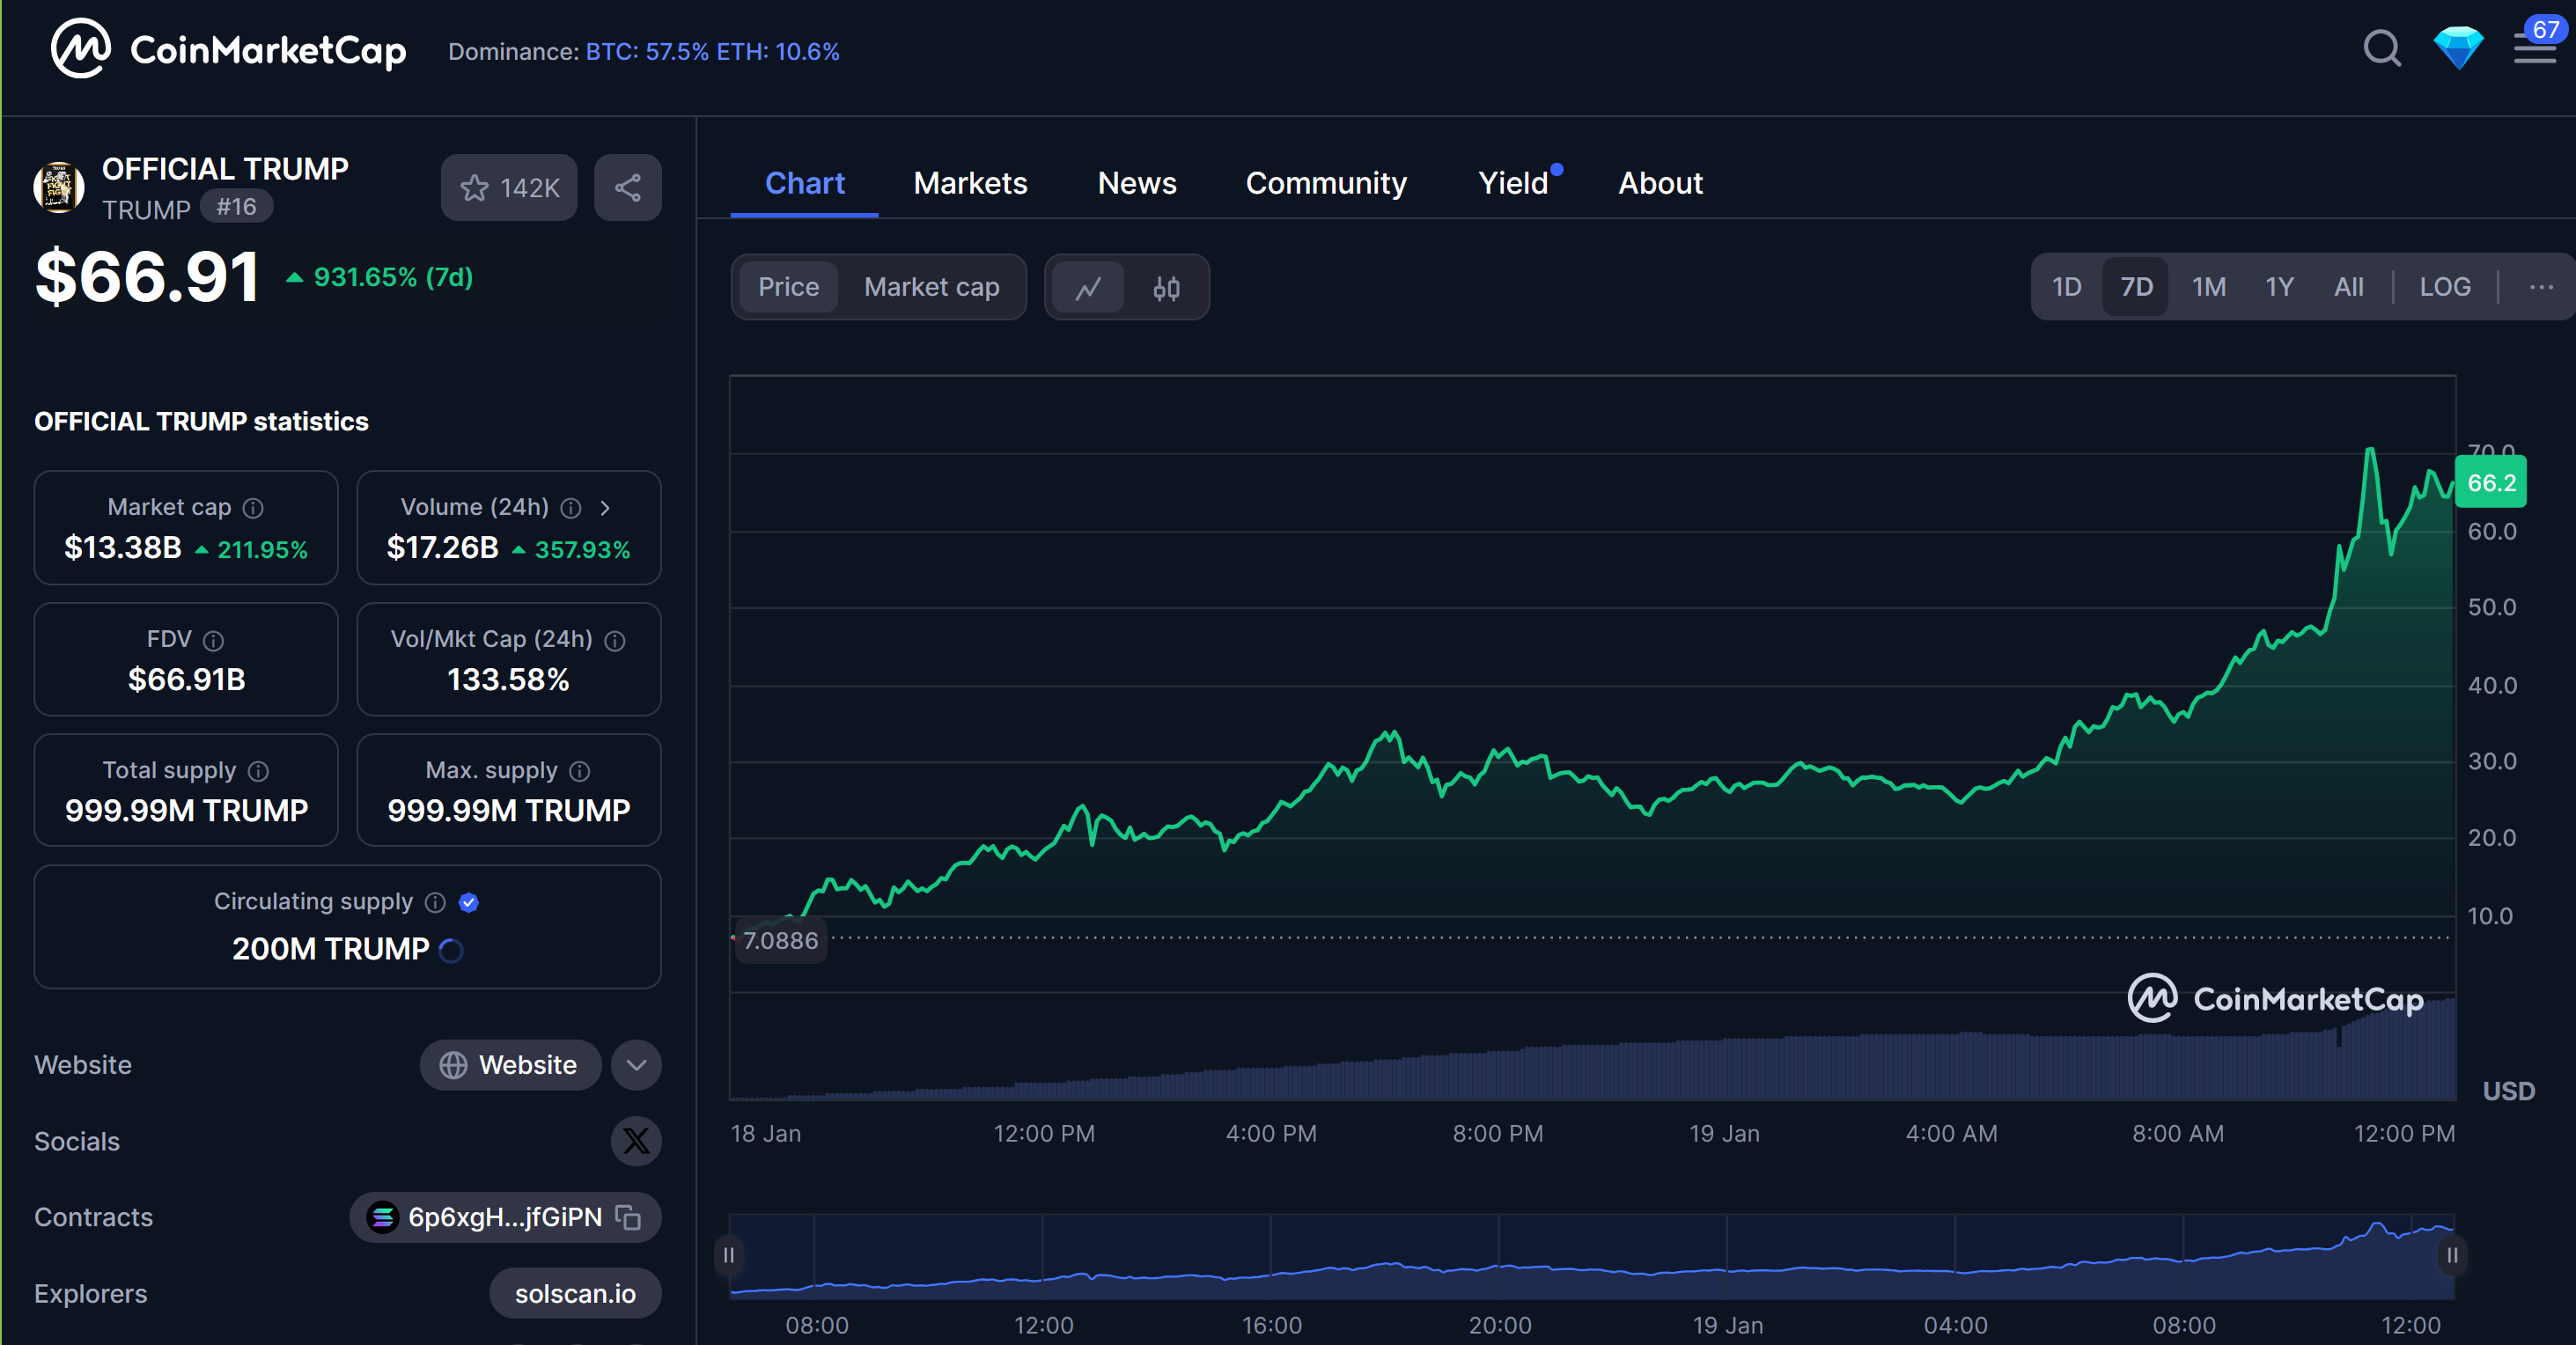2576x1345 pixels.
Task: Click the left range slider handle
Action: coord(729,1254)
